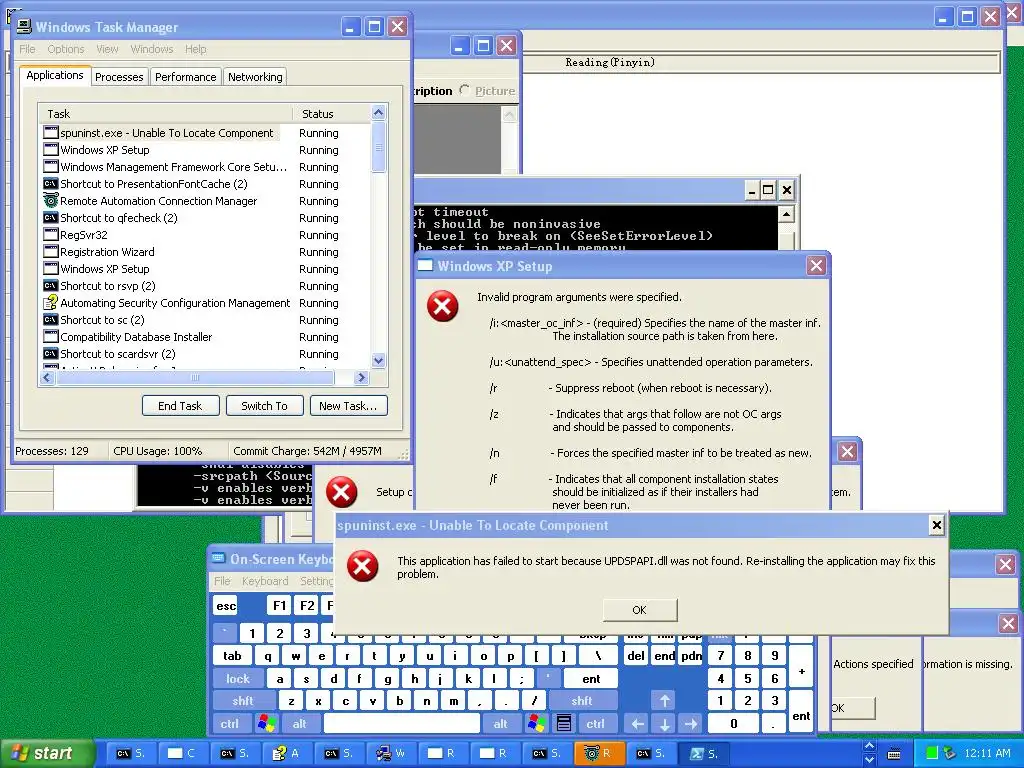
Task: Click the left Windows logo key on On-Screen Keyboard
Action: (266, 724)
